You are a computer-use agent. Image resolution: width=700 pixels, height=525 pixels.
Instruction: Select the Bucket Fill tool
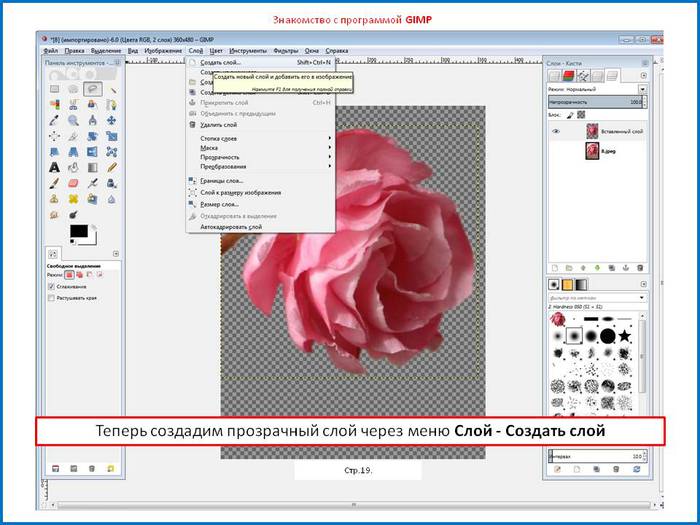pyautogui.click(x=73, y=167)
